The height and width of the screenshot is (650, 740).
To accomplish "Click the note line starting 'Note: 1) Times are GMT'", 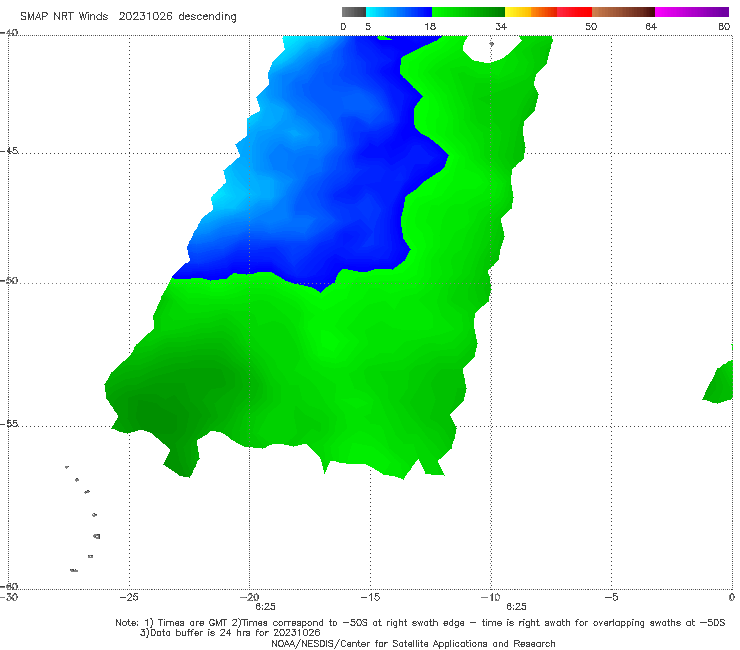I will 420,623.
